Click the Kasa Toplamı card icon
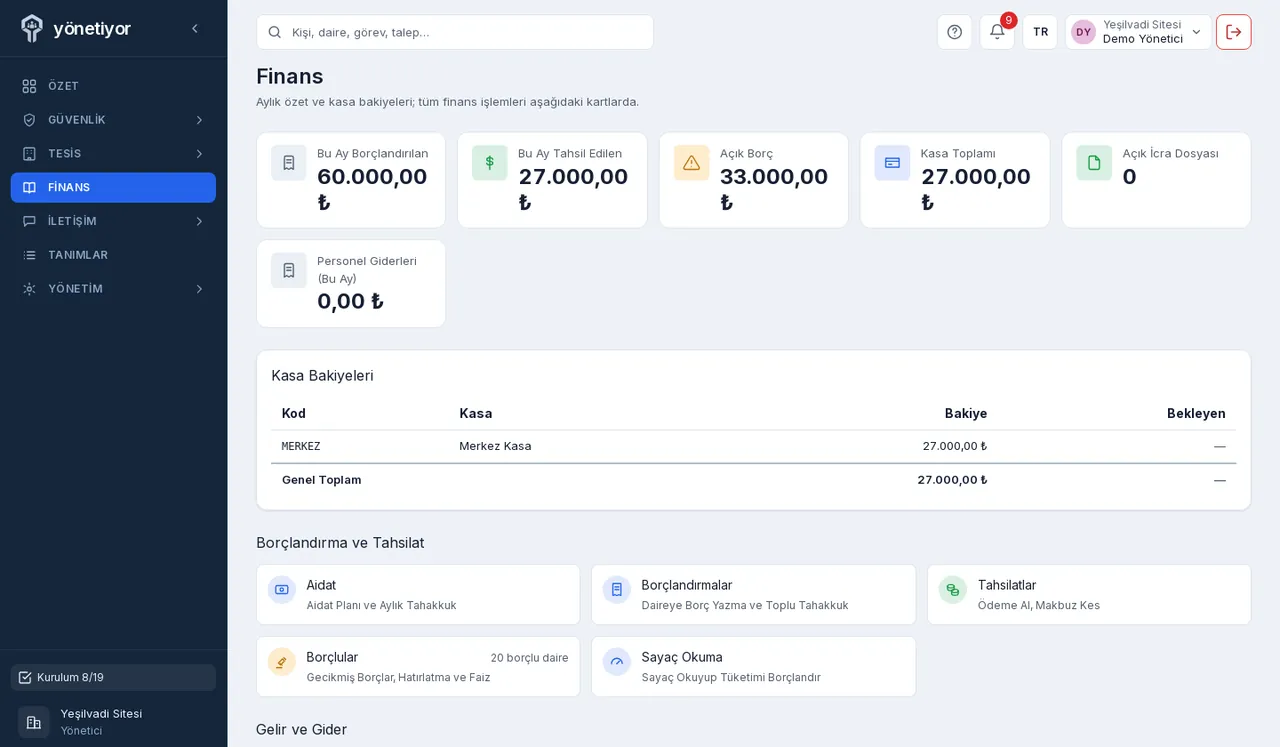The height and width of the screenshot is (747, 1280). pos(892,163)
